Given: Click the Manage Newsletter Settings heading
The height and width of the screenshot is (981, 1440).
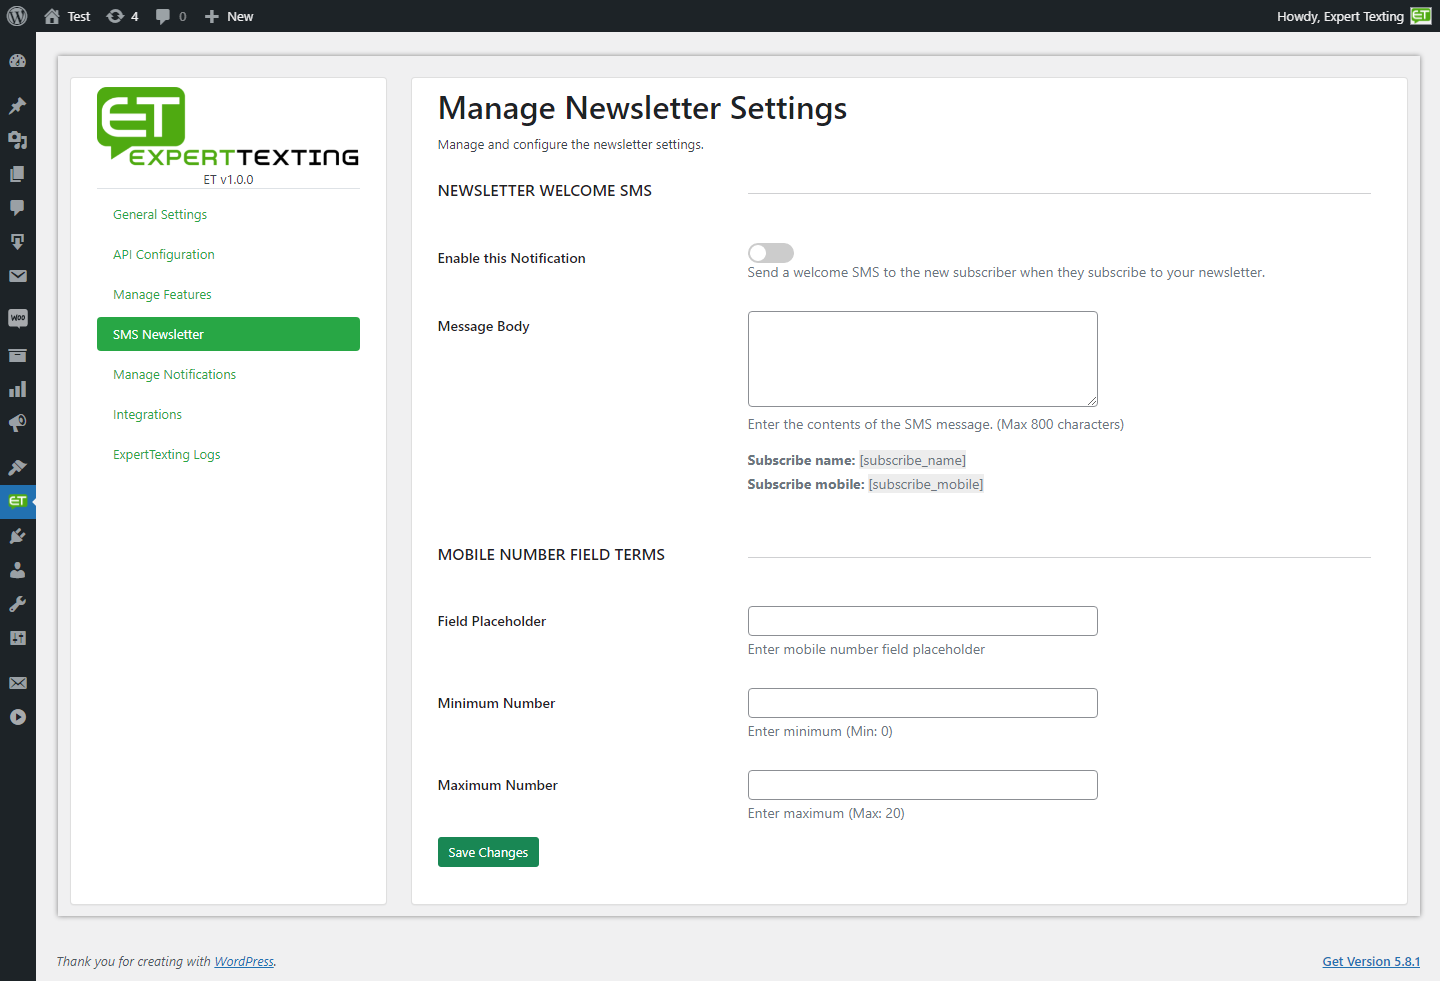Looking at the screenshot, I should (x=642, y=108).
